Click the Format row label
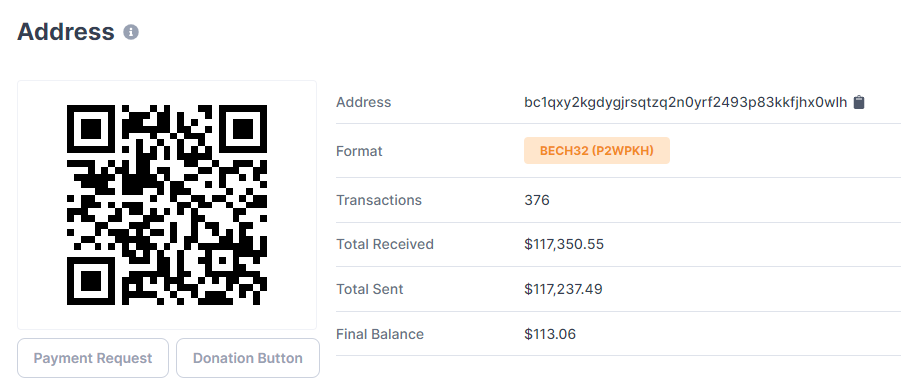This screenshot has width=914, height=388. coord(359,151)
